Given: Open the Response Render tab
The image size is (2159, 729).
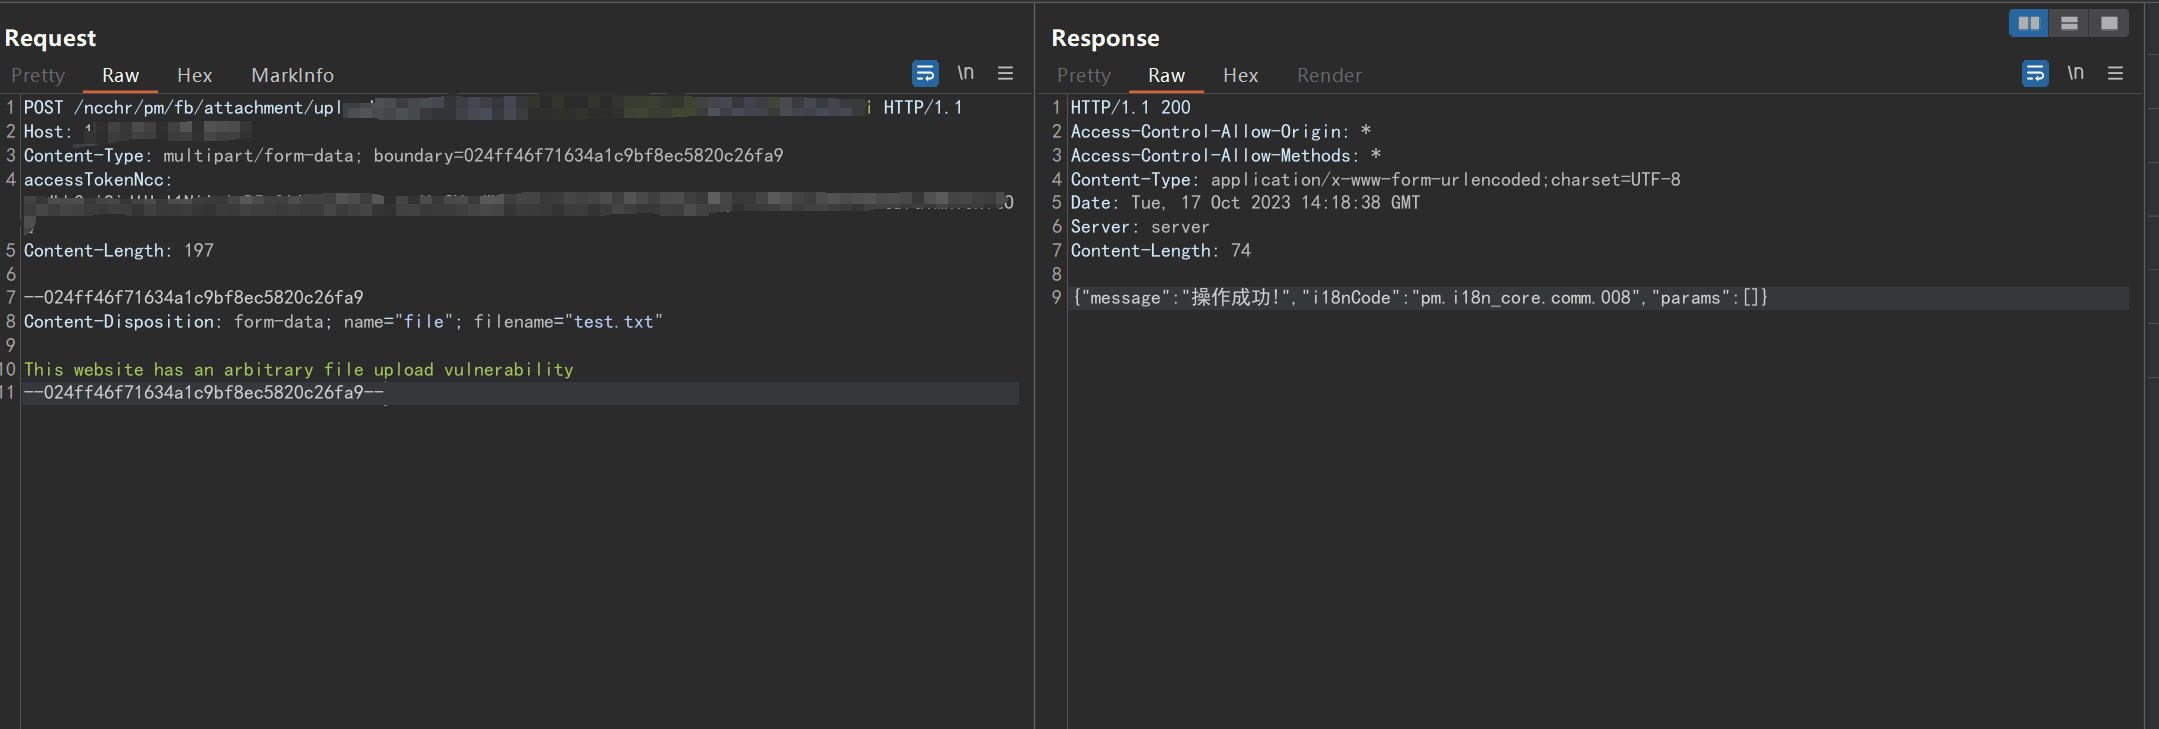Looking at the screenshot, I should click(x=1329, y=75).
